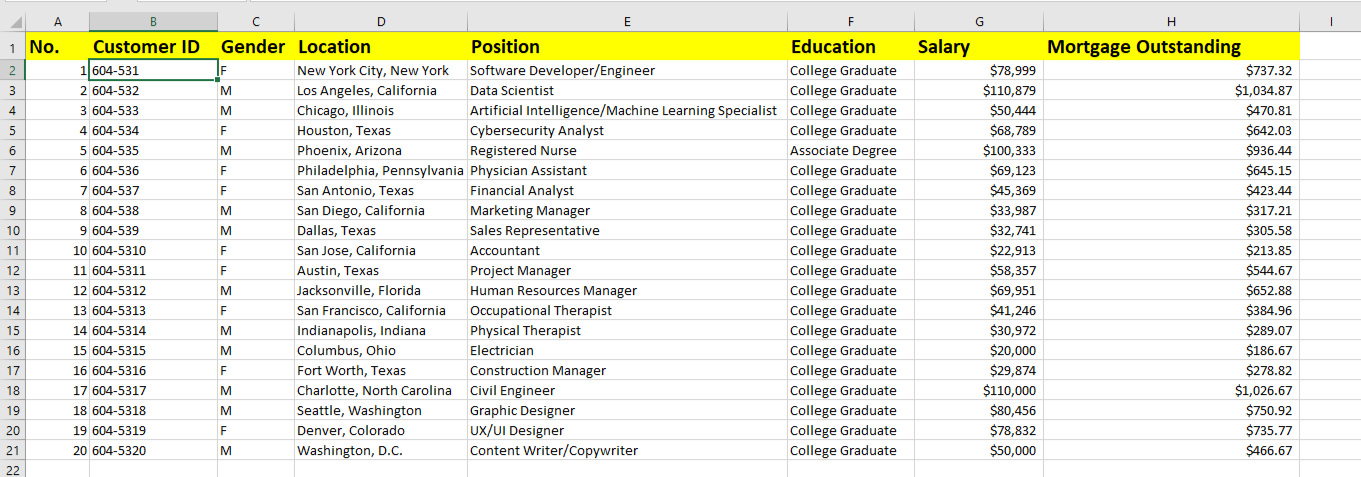The height and width of the screenshot is (477, 1361).
Task: Click the Position header cell
Action: pos(505,47)
